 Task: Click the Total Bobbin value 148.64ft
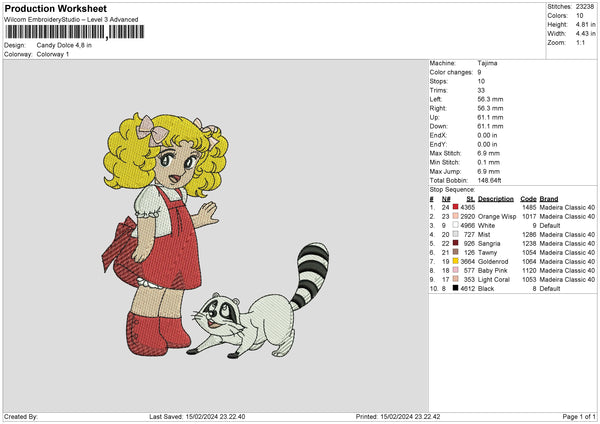click(489, 180)
